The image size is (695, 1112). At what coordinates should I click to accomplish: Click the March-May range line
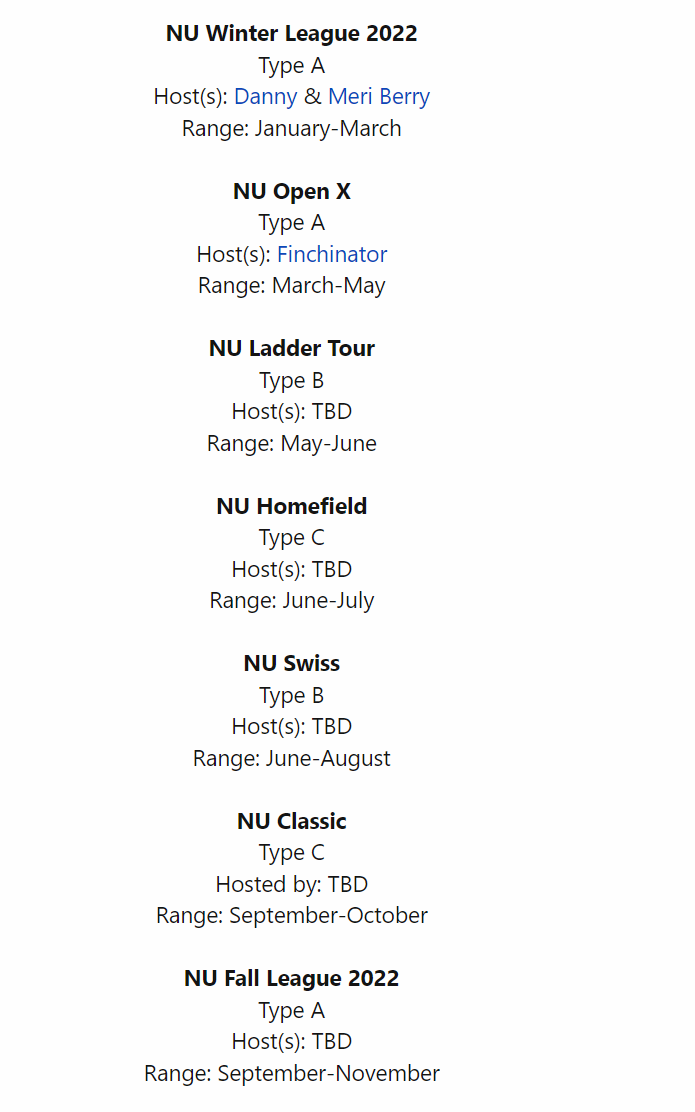pyautogui.click(x=291, y=286)
